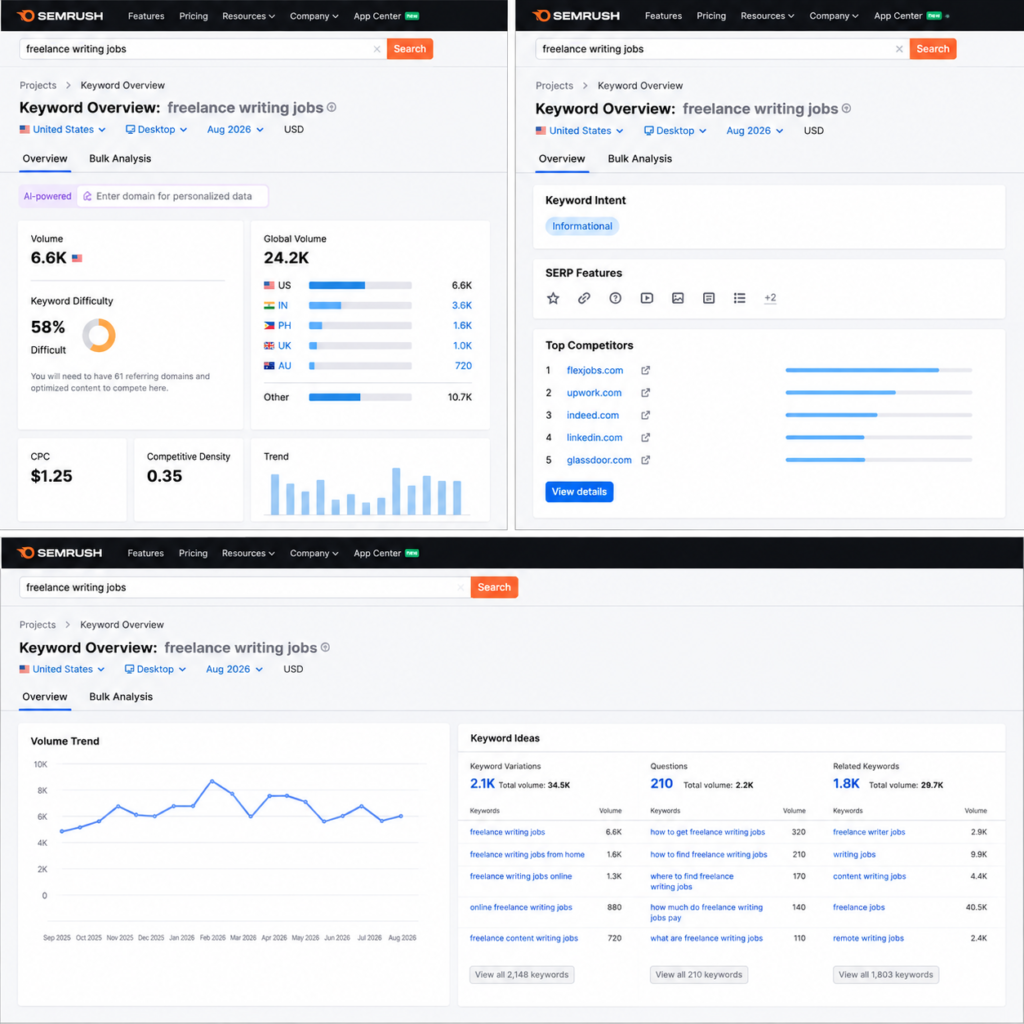Open Aug 2026 date dropdown in top-right panel
The image size is (1024, 1024).
click(754, 131)
